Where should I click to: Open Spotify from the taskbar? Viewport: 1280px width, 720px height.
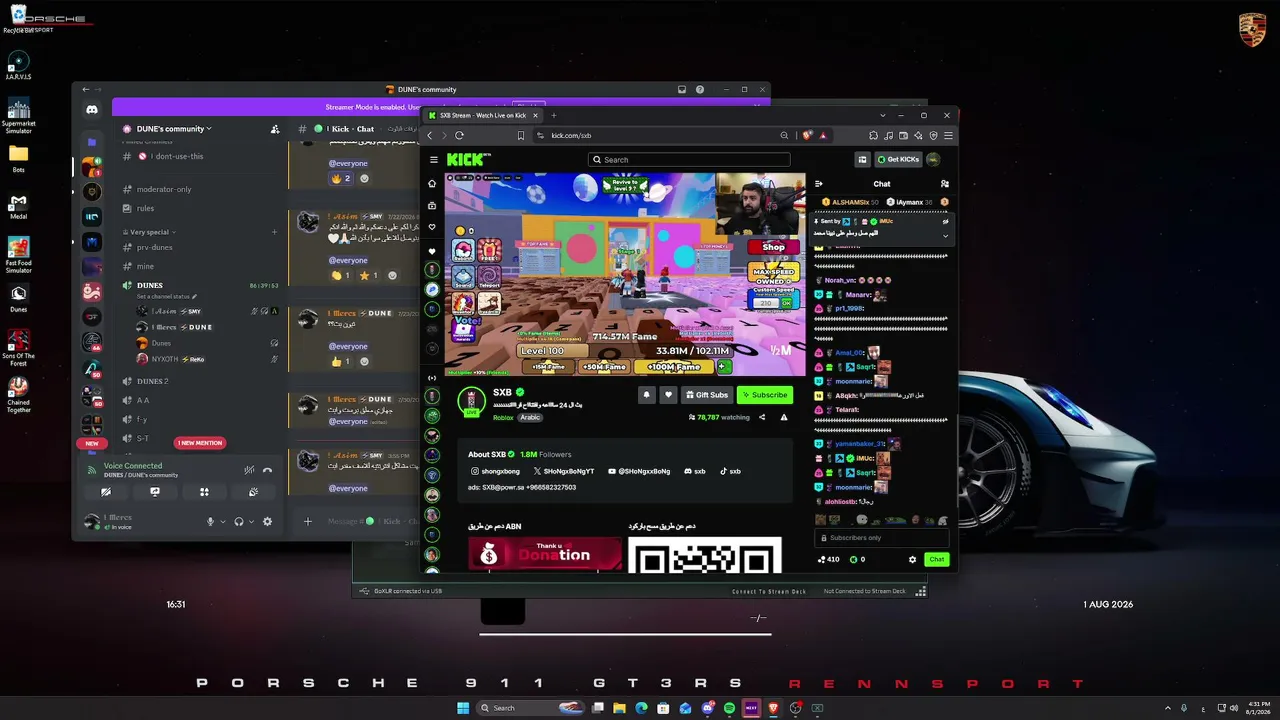tap(729, 708)
